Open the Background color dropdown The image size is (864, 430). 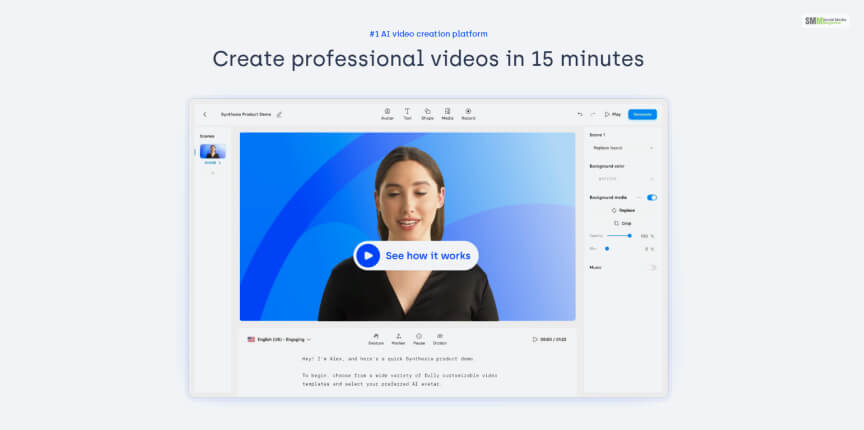pos(622,178)
